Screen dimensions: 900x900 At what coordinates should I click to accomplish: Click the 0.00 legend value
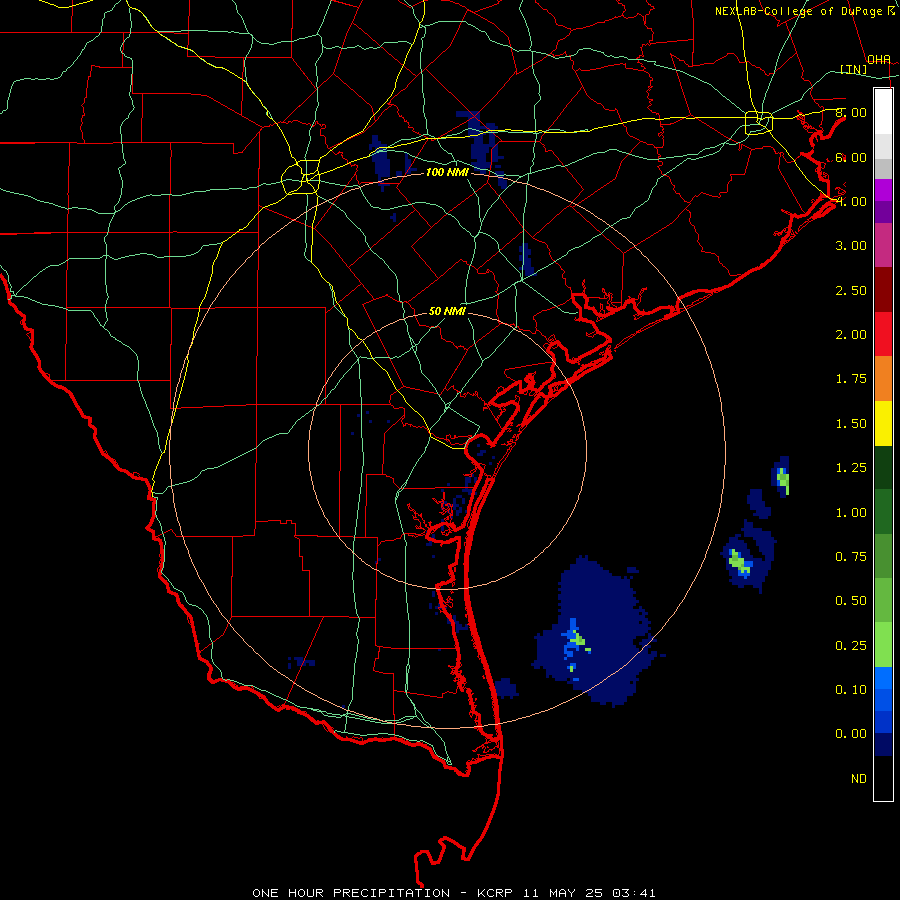[x=851, y=734]
